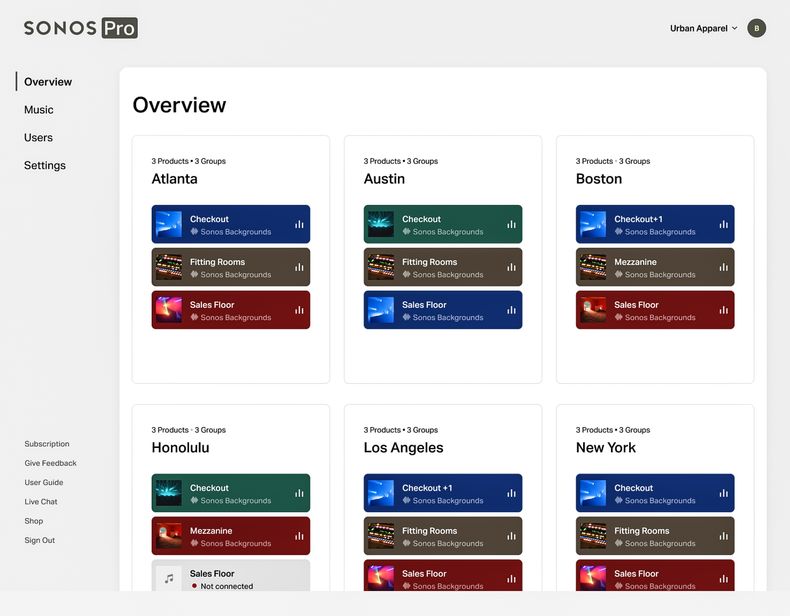Click Honolulu Mezzanine album art
This screenshot has height=616, width=790.
click(x=169, y=536)
